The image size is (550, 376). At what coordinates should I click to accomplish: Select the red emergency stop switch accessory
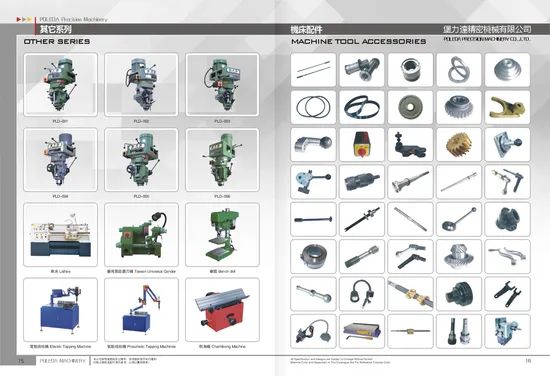tap(362, 145)
